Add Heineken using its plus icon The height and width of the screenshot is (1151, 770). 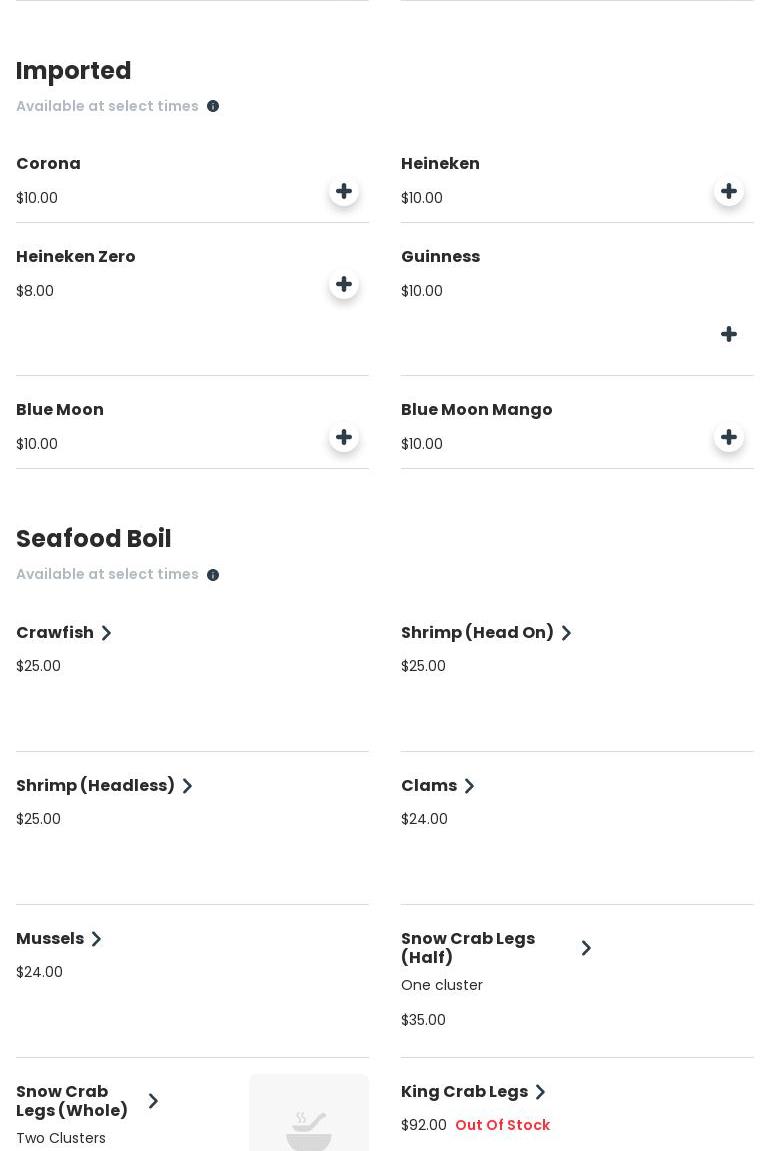tap(728, 192)
